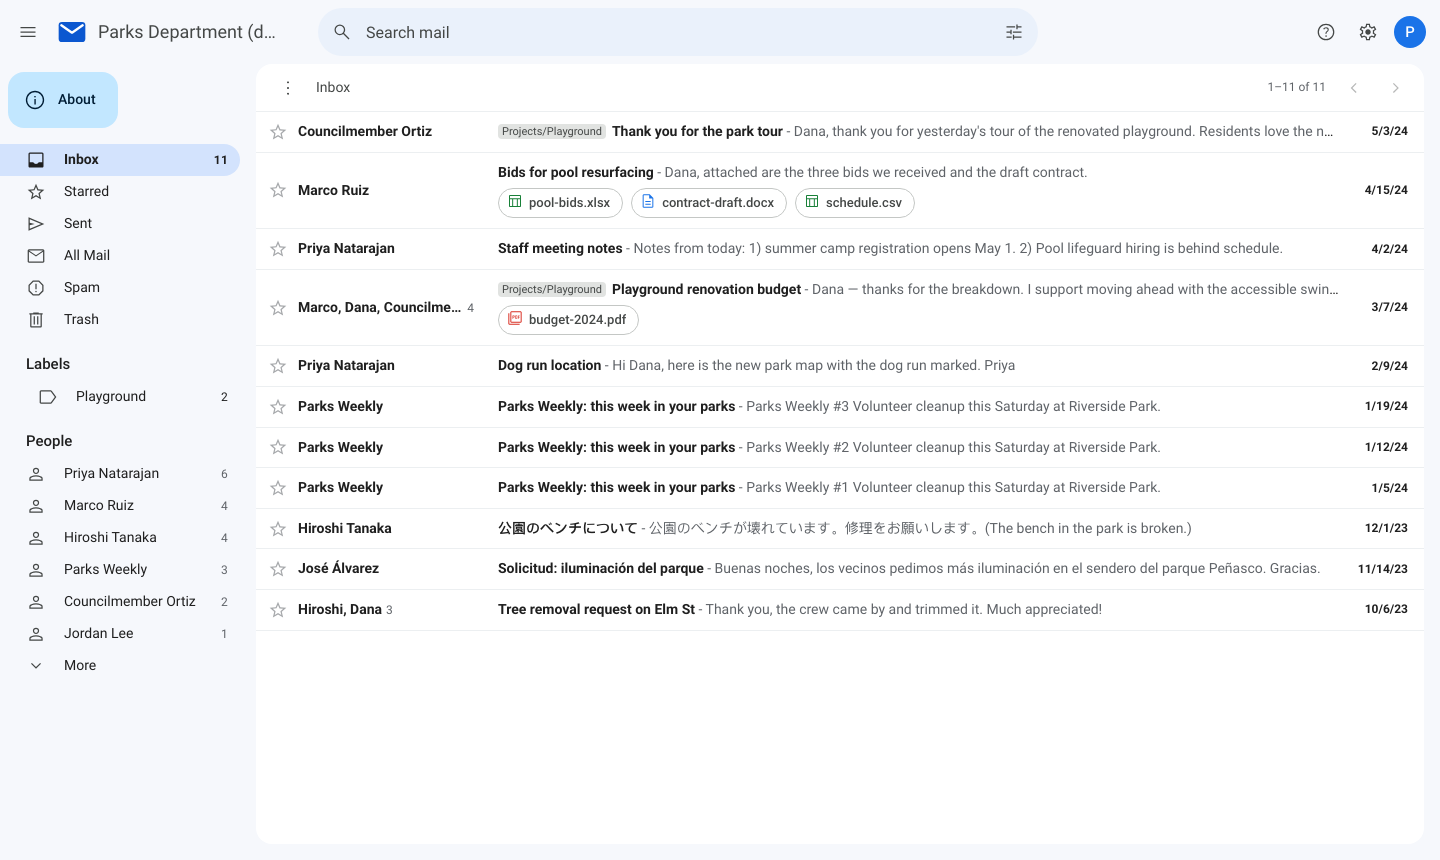Open the main hamburger menu

(28, 32)
